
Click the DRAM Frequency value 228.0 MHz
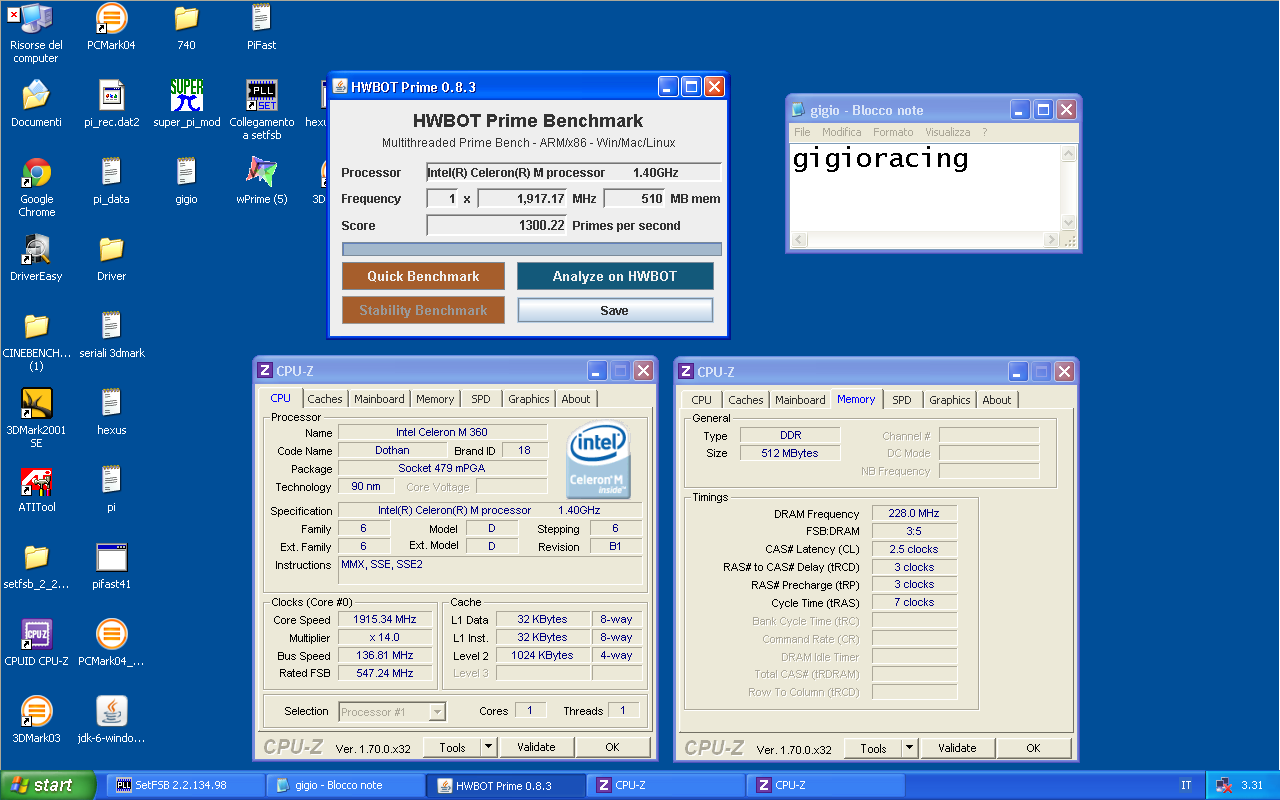(x=914, y=513)
